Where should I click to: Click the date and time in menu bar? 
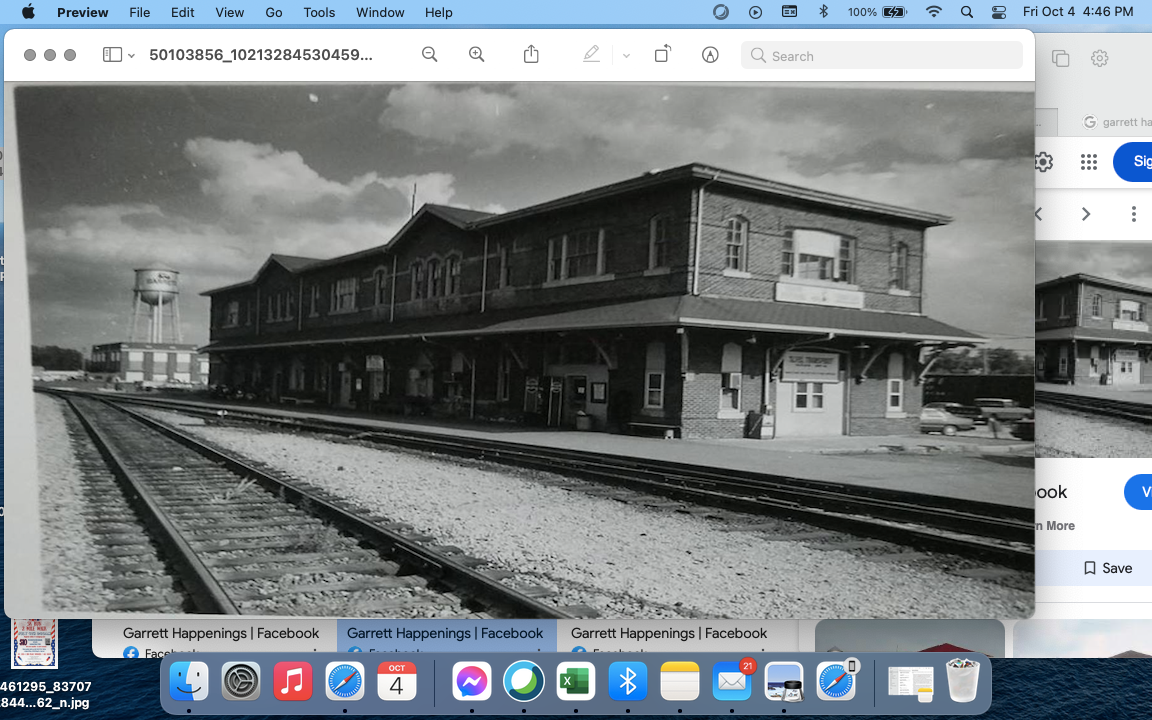click(1078, 12)
